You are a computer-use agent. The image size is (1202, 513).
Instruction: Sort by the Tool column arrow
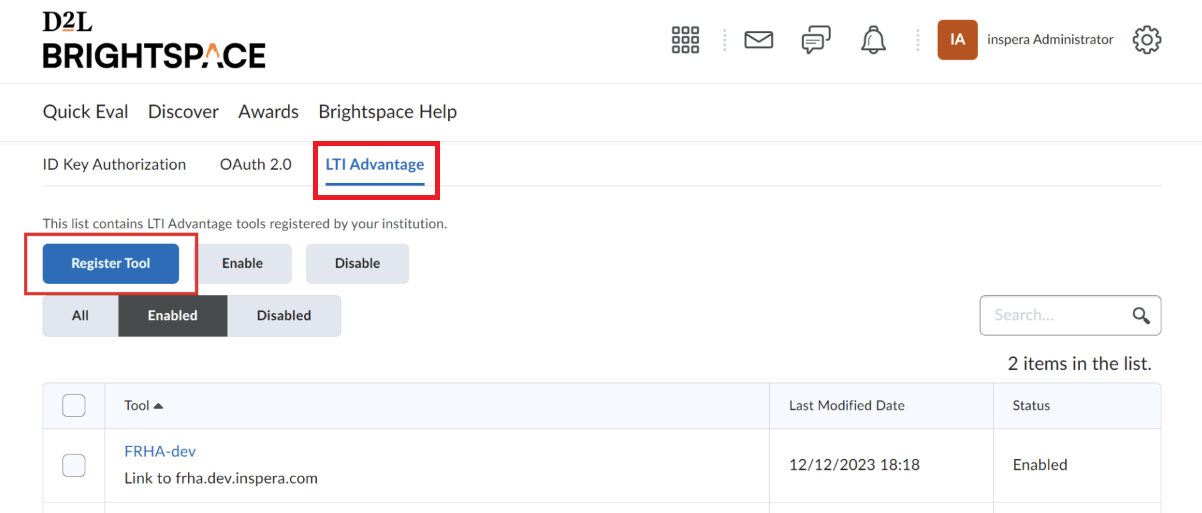[x=158, y=406]
